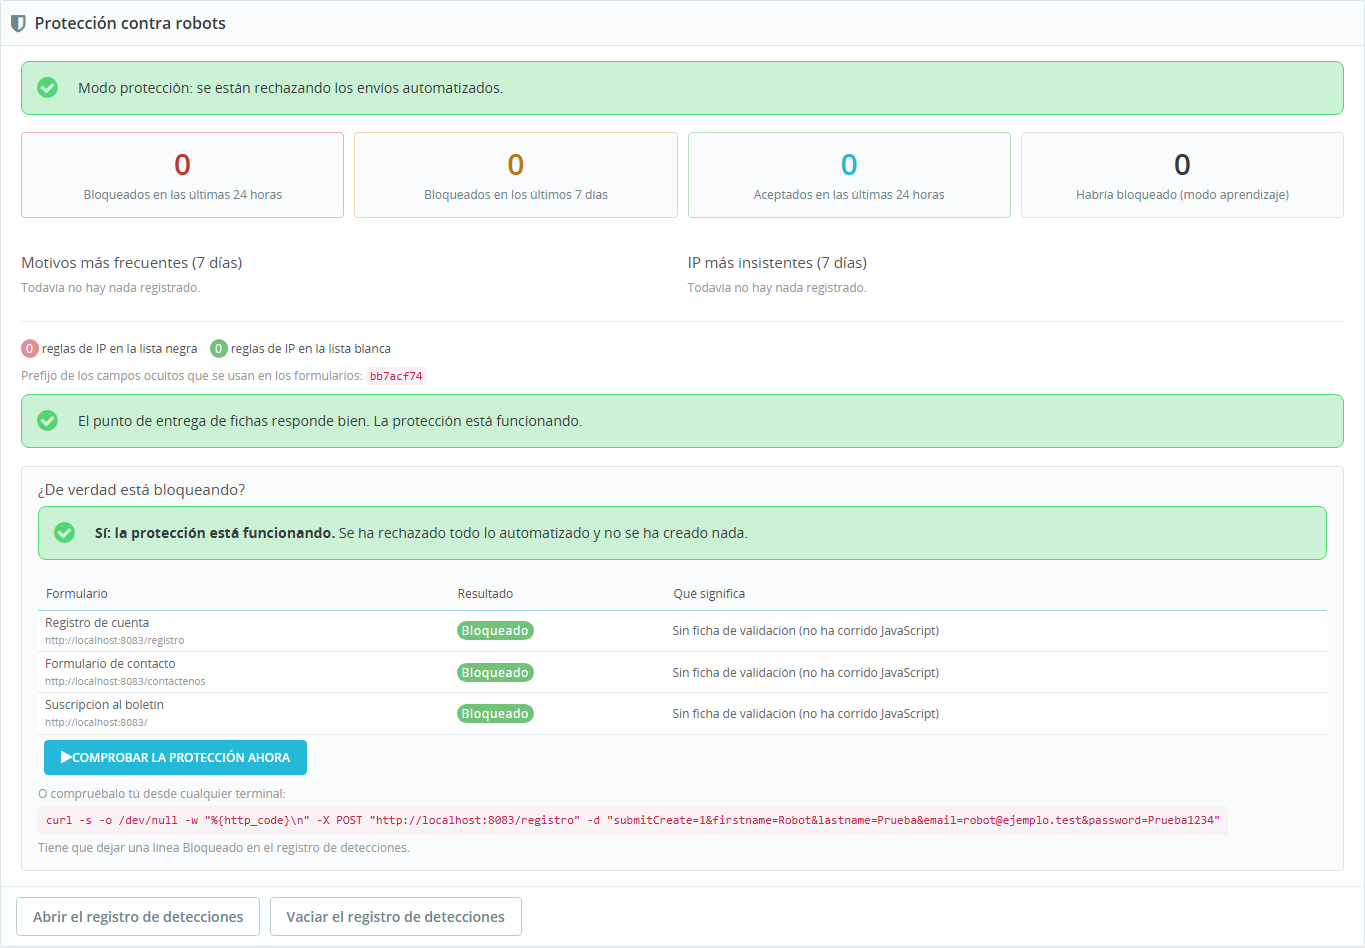Image resolution: width=1365 pixels, height=948 pixels.
Task: Select the Aceptados en las últimas 24 horas card
Action: 849,175
